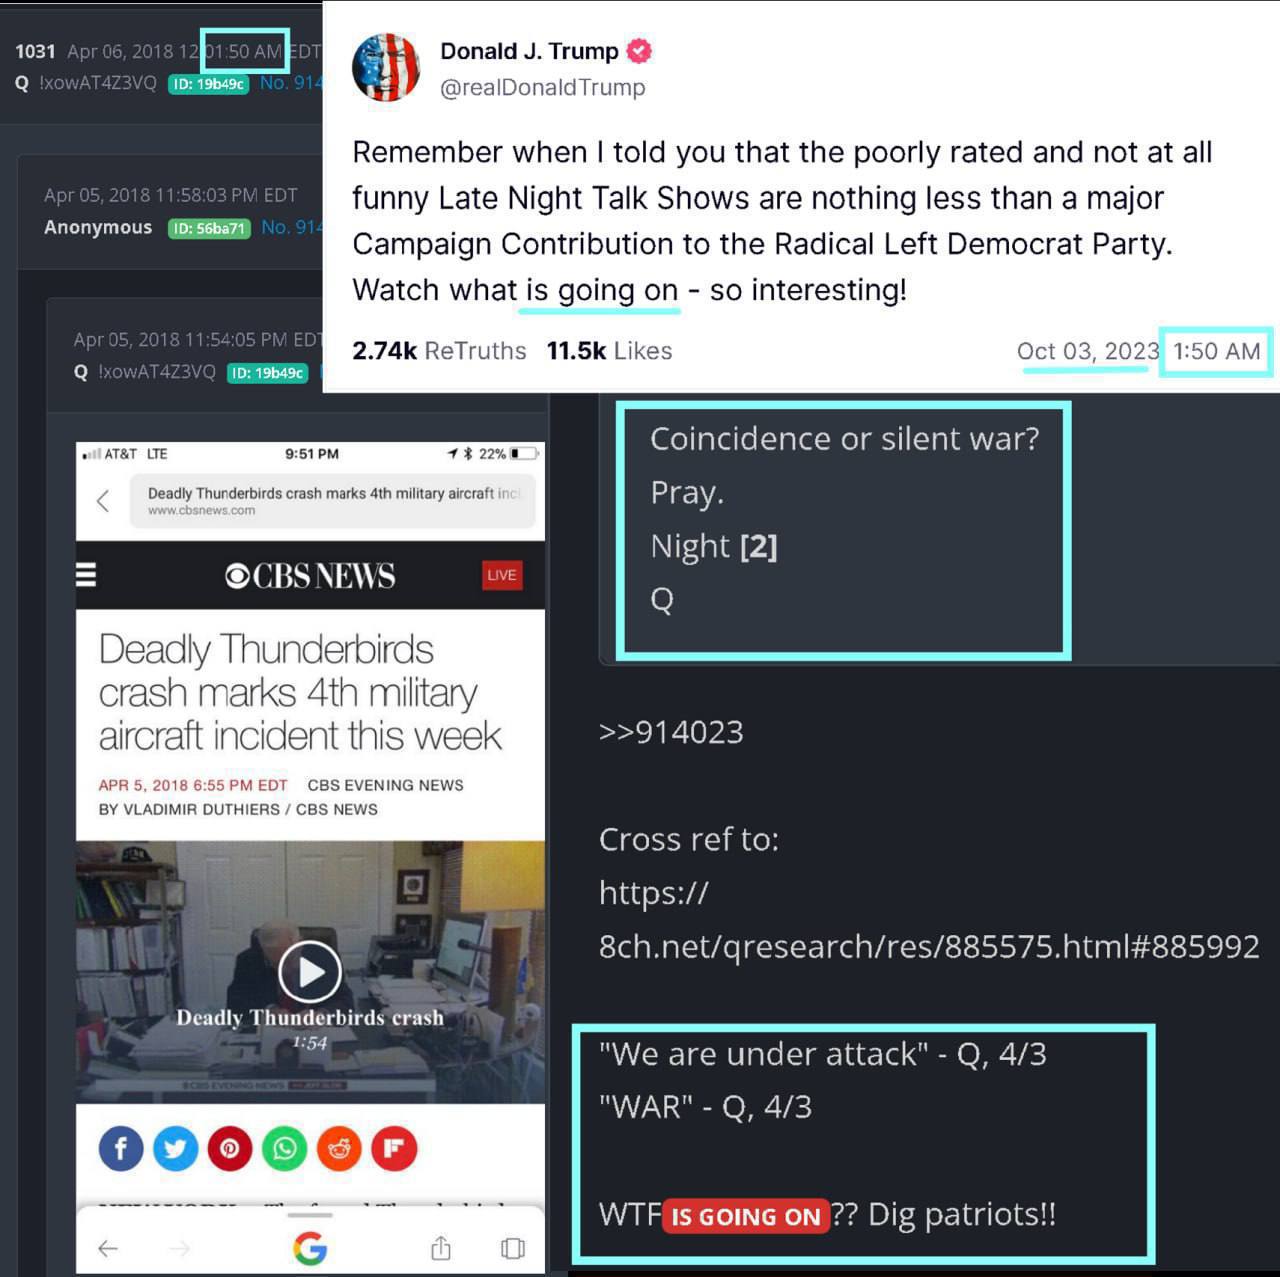1280x1277 pixels.
Task: Click the Flipboard share icon
Action: [x=394, y=1148]
